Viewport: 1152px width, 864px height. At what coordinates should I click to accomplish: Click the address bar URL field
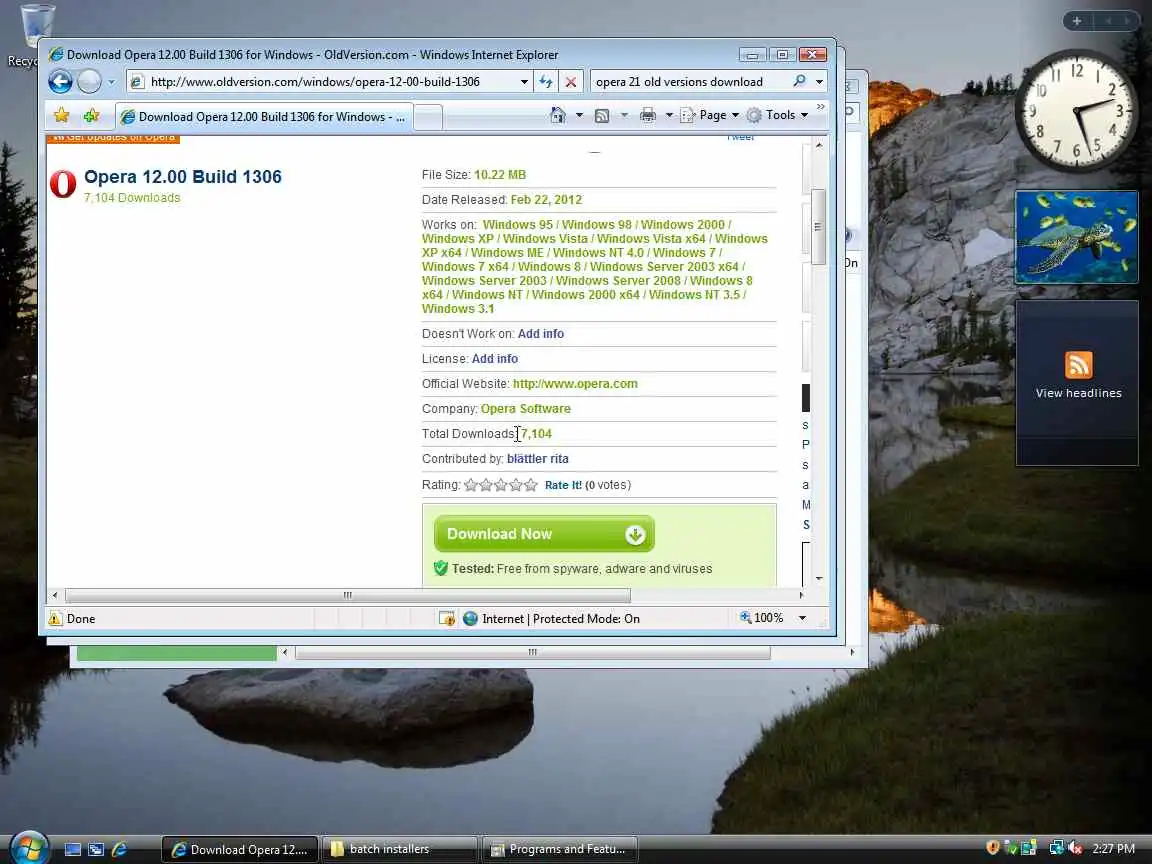pos(322,82)
